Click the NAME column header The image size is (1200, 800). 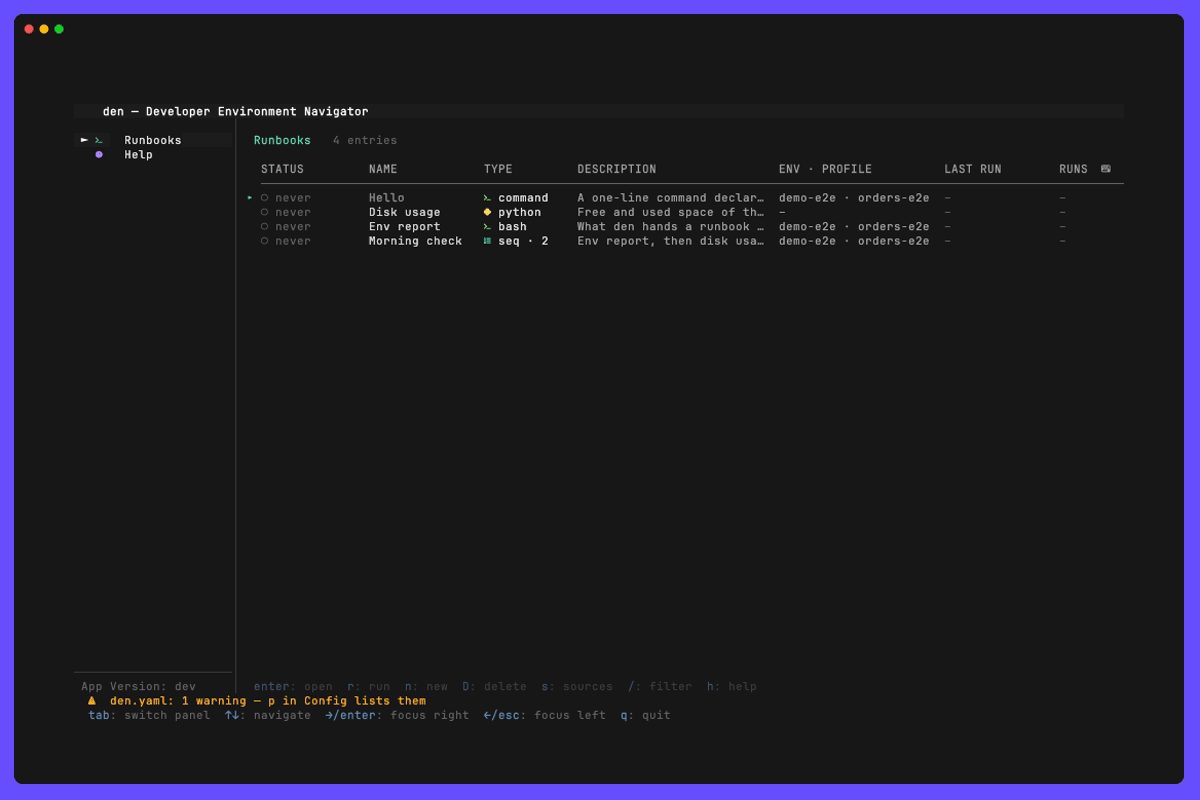tap(383, 169)
